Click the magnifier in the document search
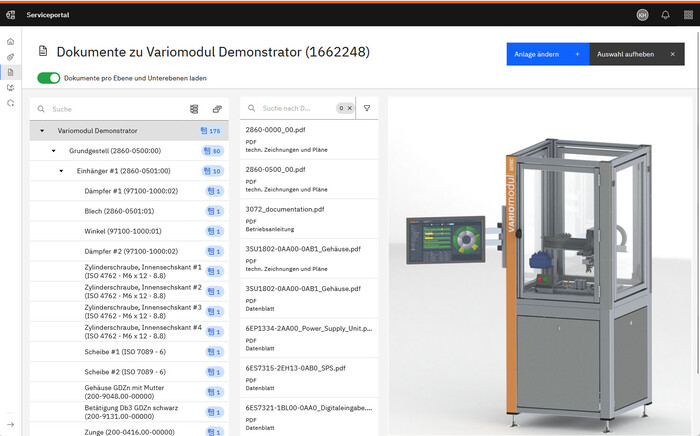700x436 pixels. tap(251, 108)
